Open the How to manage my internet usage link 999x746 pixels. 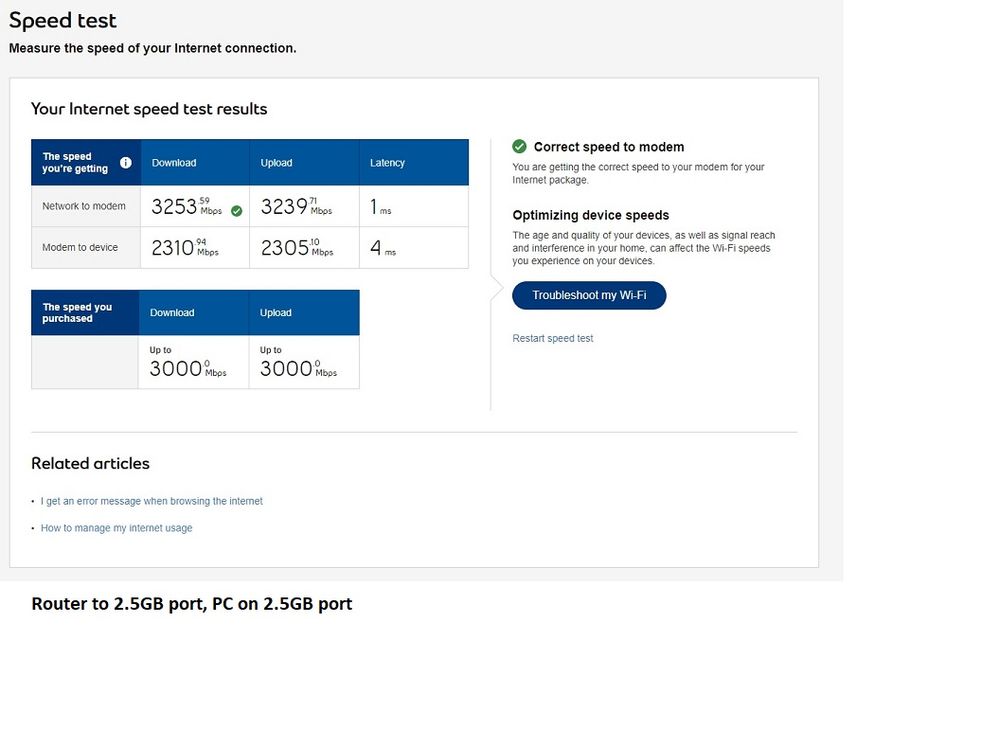click(116, 528)
